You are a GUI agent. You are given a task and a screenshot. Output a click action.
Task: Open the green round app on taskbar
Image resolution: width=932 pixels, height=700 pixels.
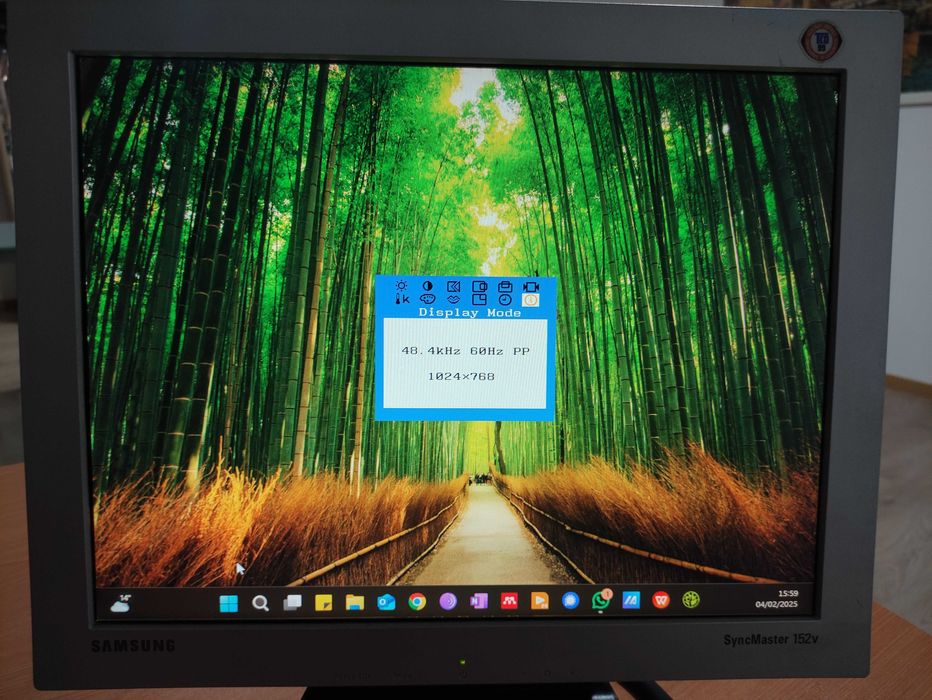691,600
